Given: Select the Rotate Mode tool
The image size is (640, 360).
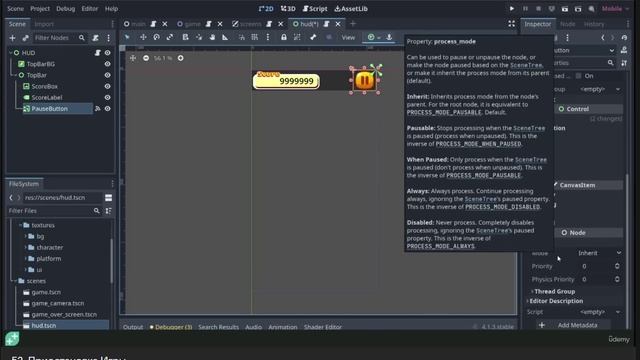Looking at the screenshot, I should 156,37.
